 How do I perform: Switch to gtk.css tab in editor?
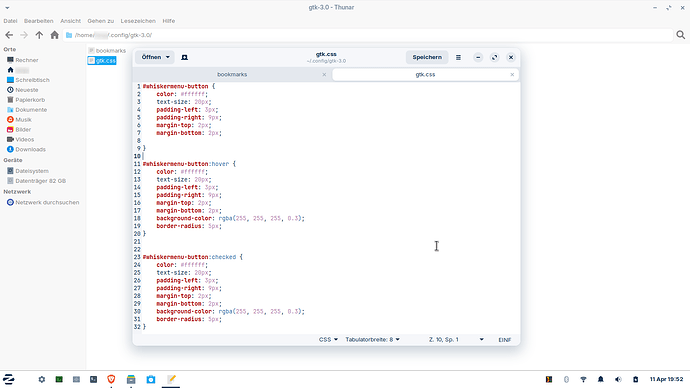[425, 74]
